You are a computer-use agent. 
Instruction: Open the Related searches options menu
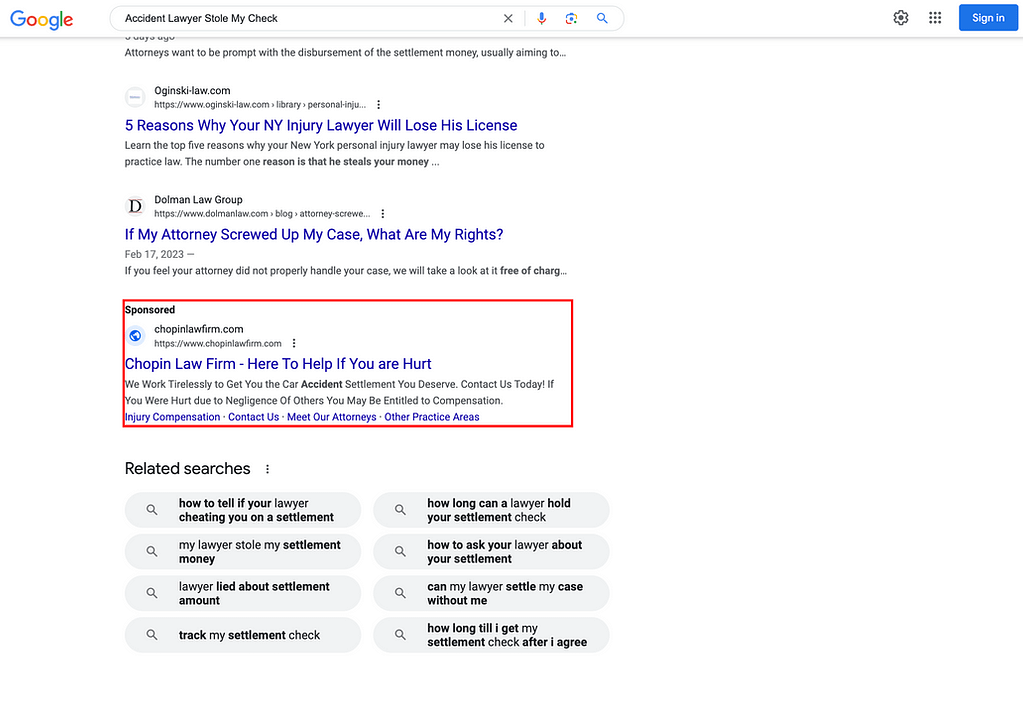coord(267,468)
